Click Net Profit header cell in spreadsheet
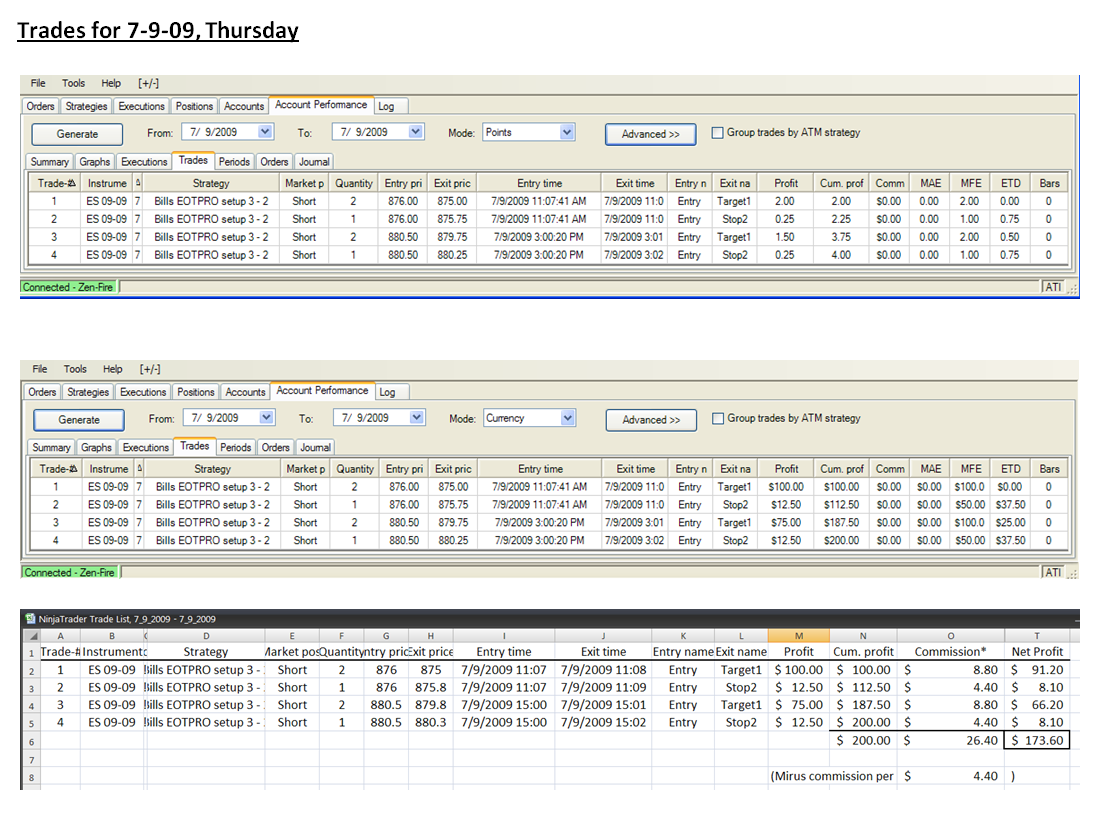Image resolution: width=1109 pixels, height=840 pixels. pos(1037,651)
